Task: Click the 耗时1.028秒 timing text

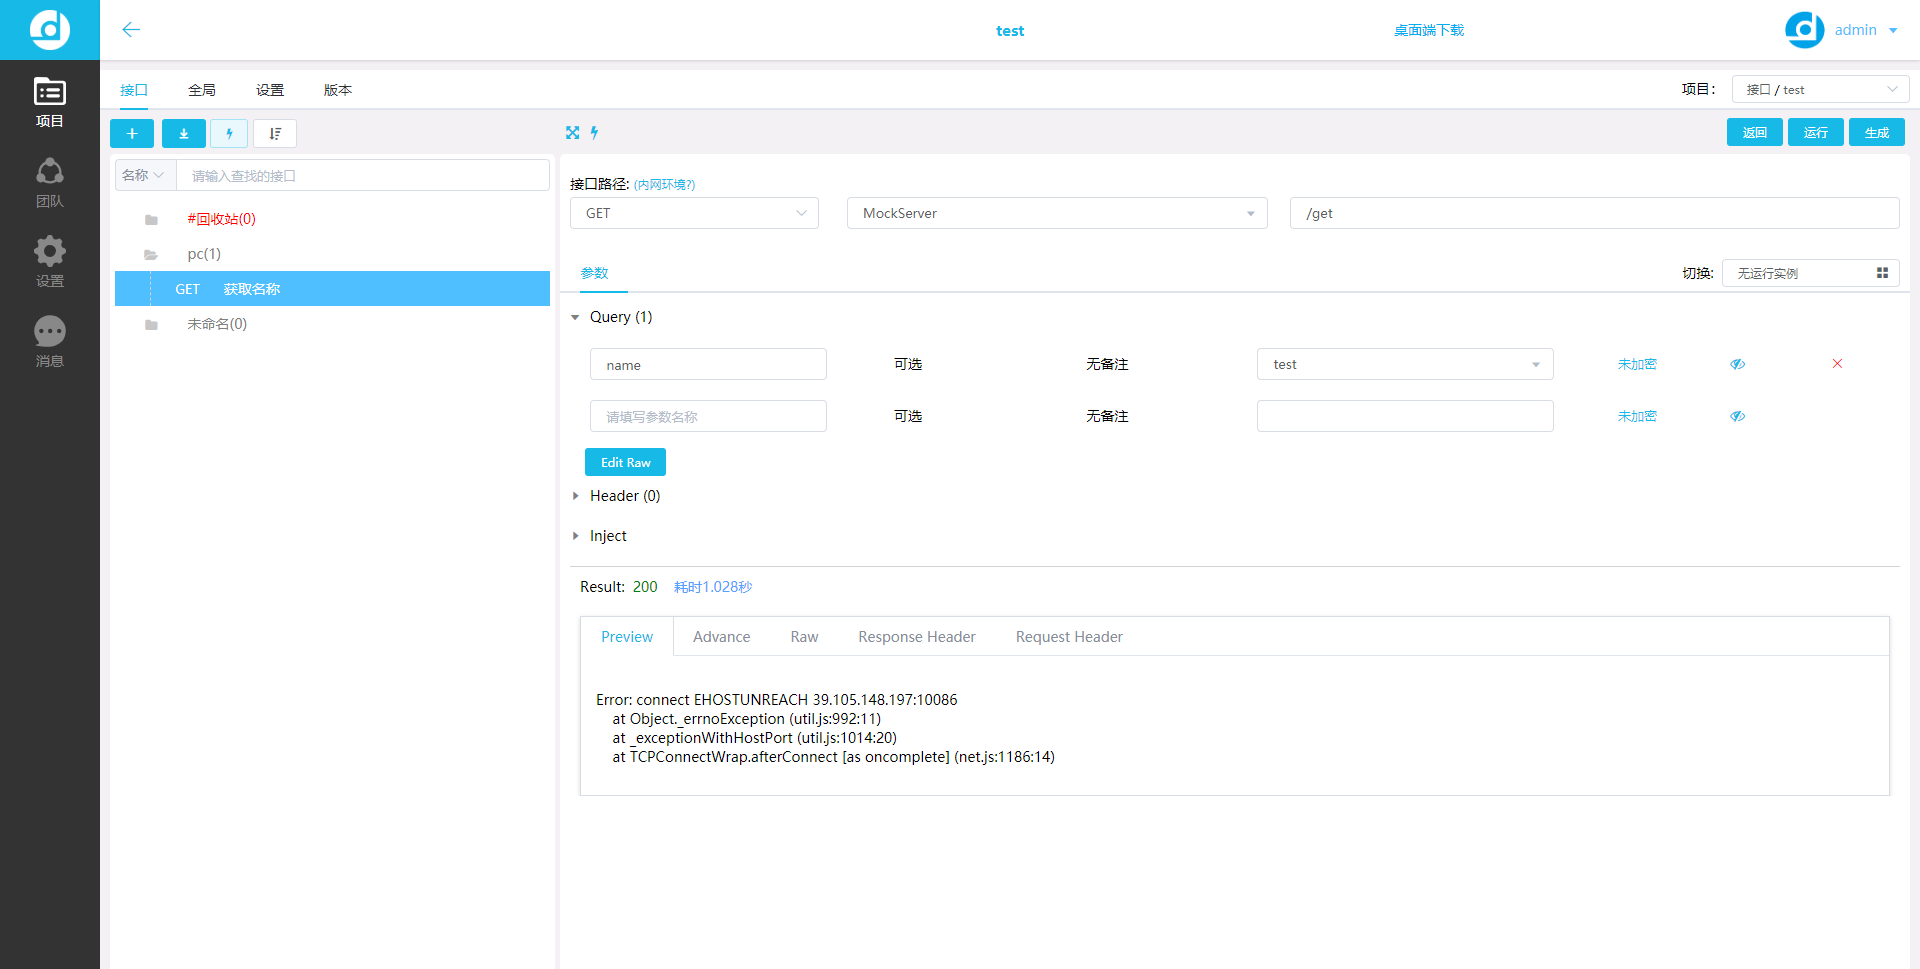Action: (713, 587)
